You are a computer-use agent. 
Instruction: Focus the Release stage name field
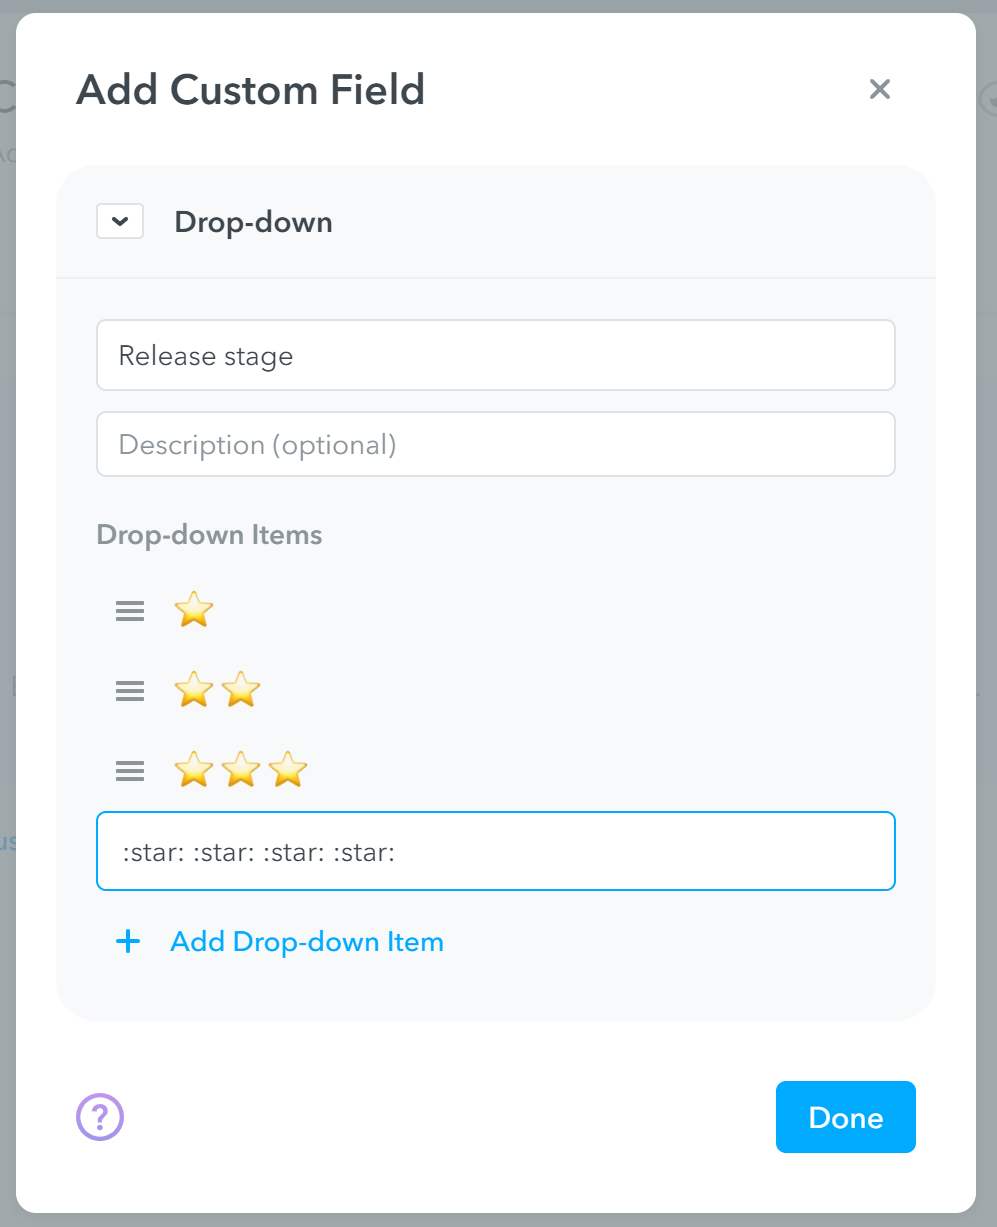pos(496,355)
